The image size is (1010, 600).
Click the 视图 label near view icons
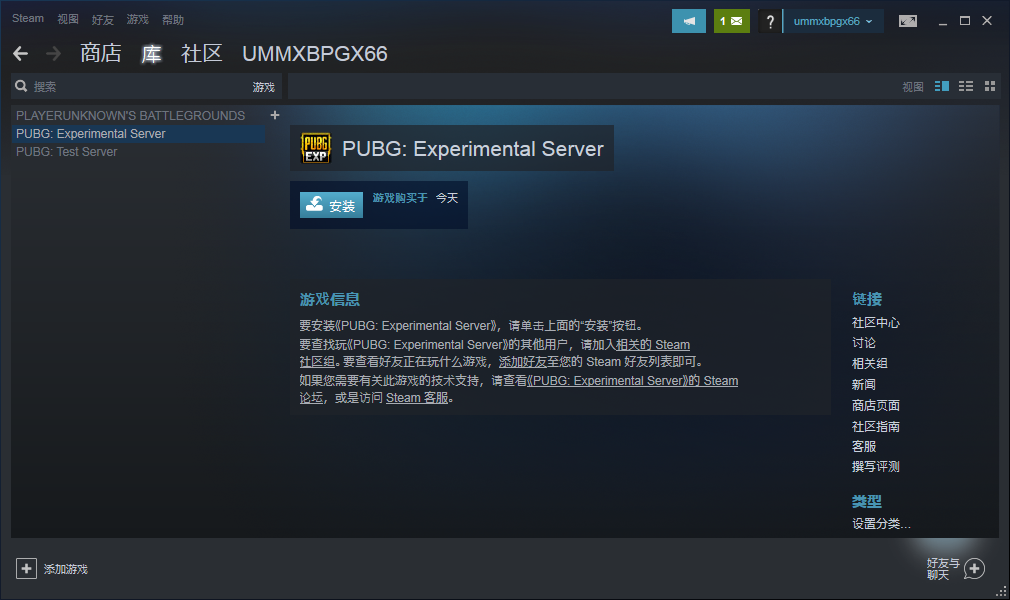[x=913, y=86]
